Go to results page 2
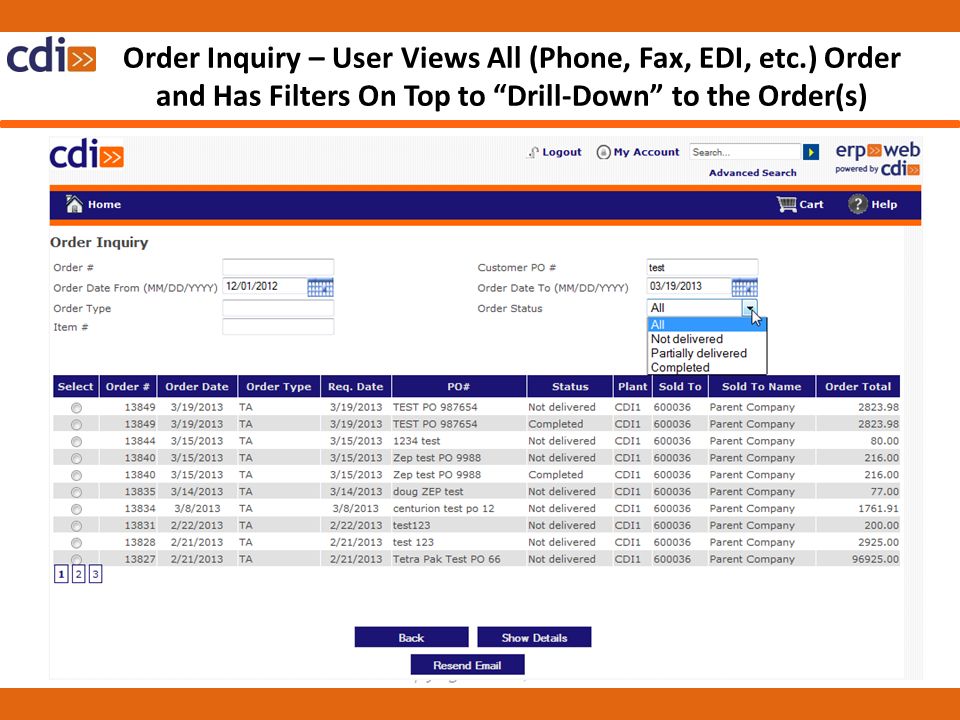The image size is (960, 720). 78,574
